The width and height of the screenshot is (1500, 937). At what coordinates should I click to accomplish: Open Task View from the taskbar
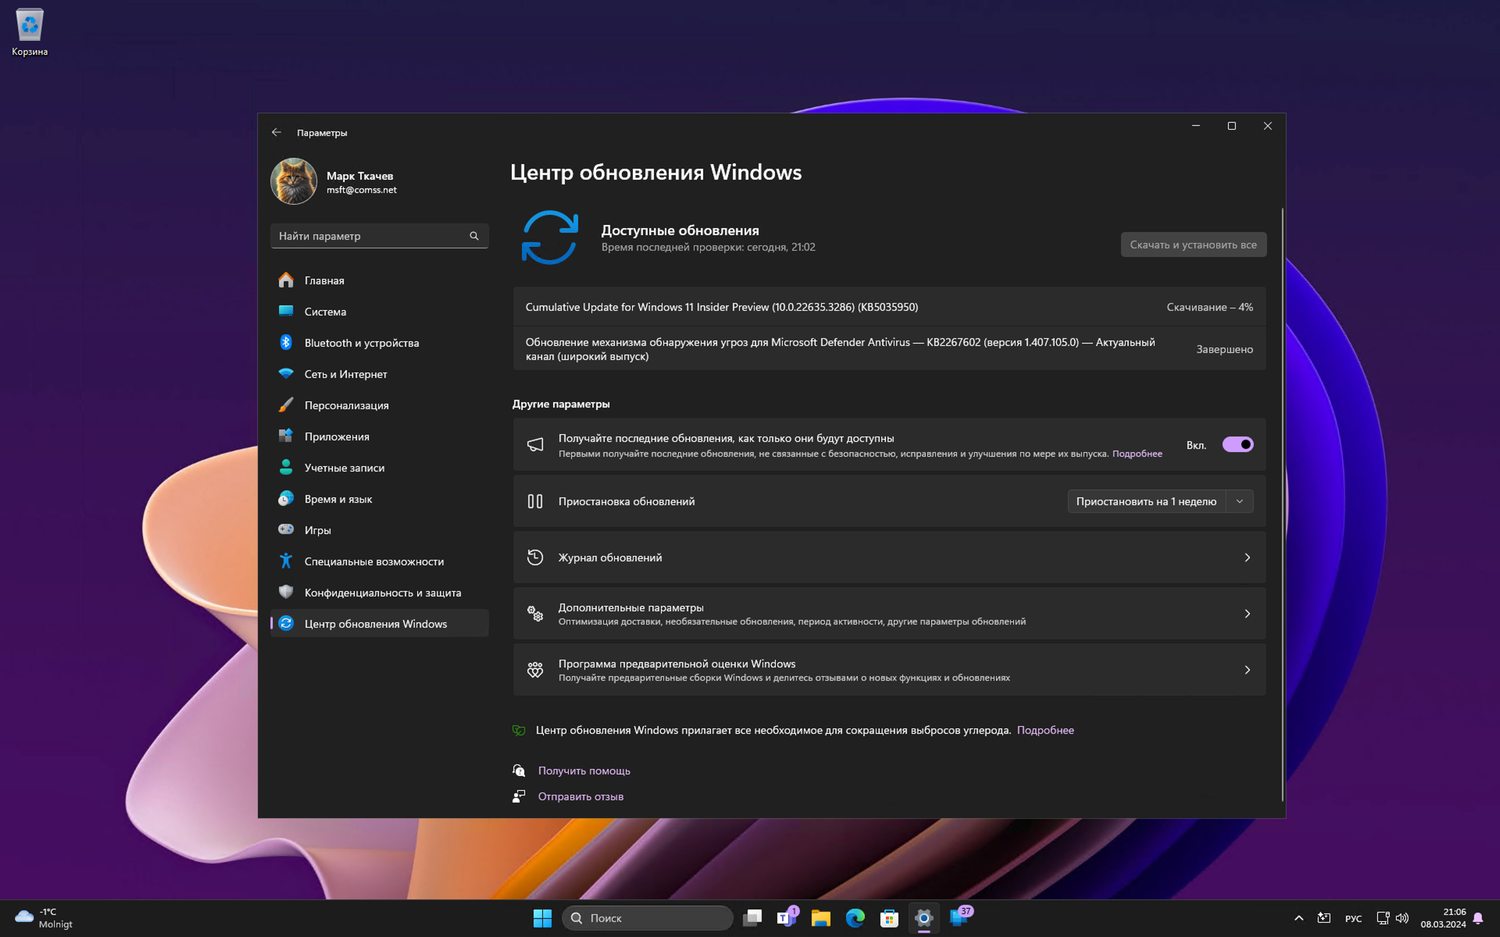click(753, 918)
